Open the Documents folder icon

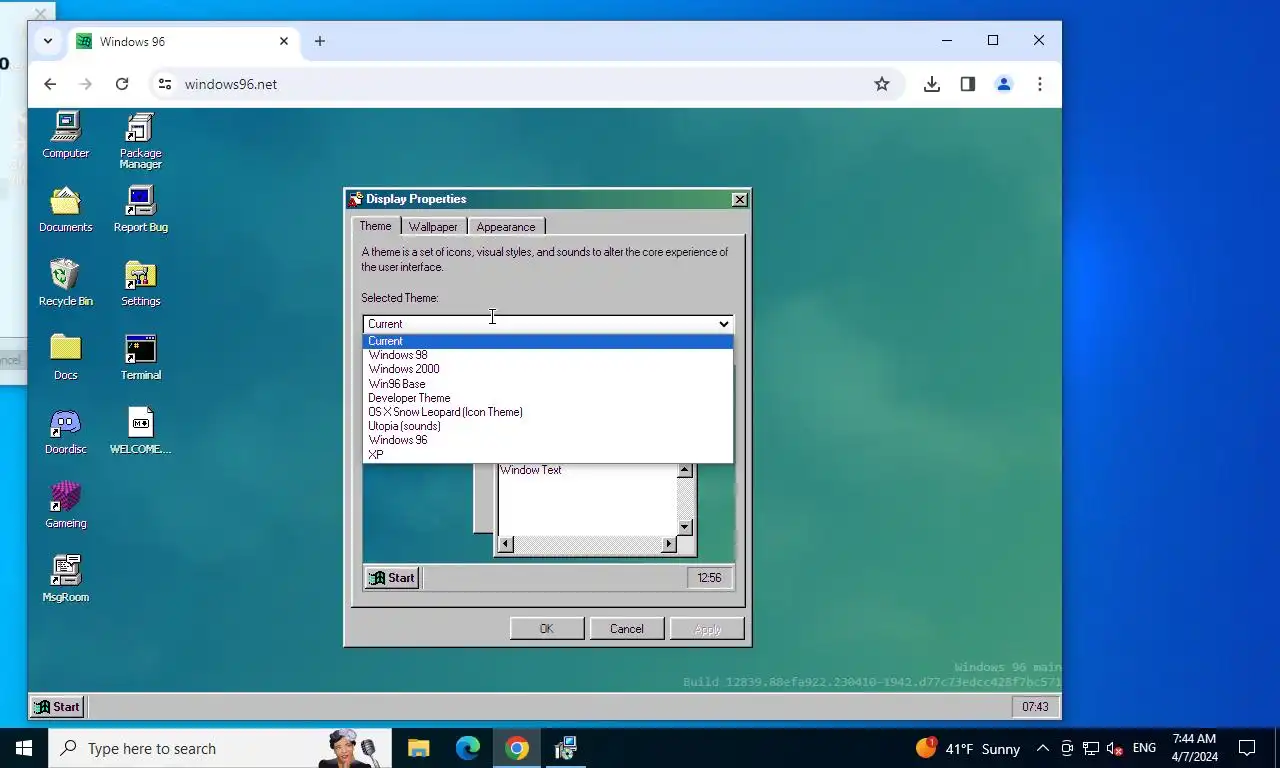66,209
